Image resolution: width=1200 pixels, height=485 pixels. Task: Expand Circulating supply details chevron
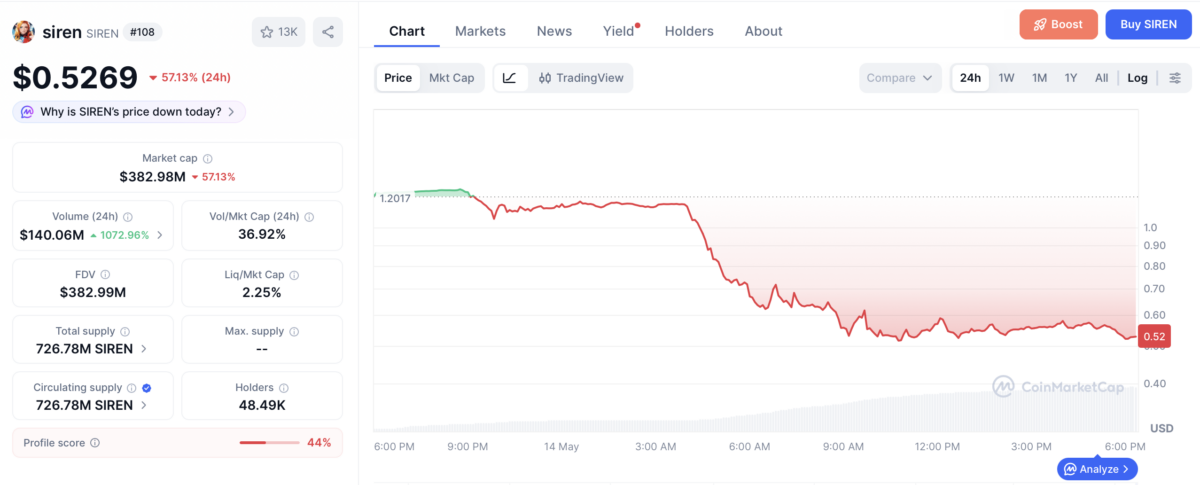[143, 406]
